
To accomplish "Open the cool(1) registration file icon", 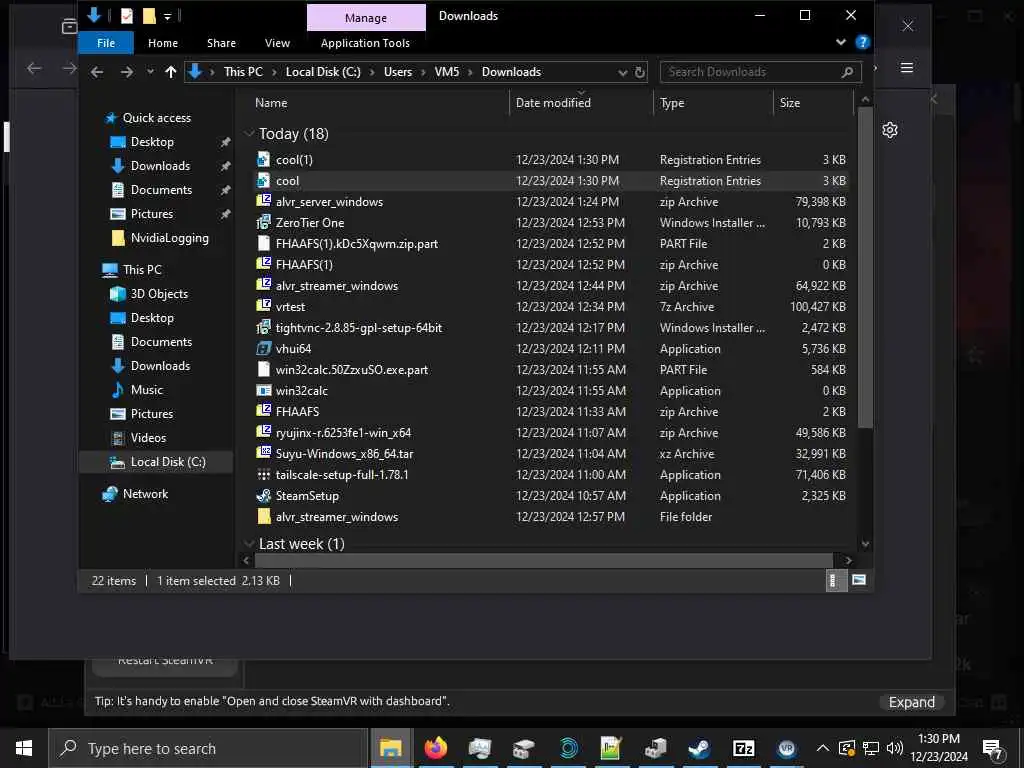I will (x=263, y=159).
